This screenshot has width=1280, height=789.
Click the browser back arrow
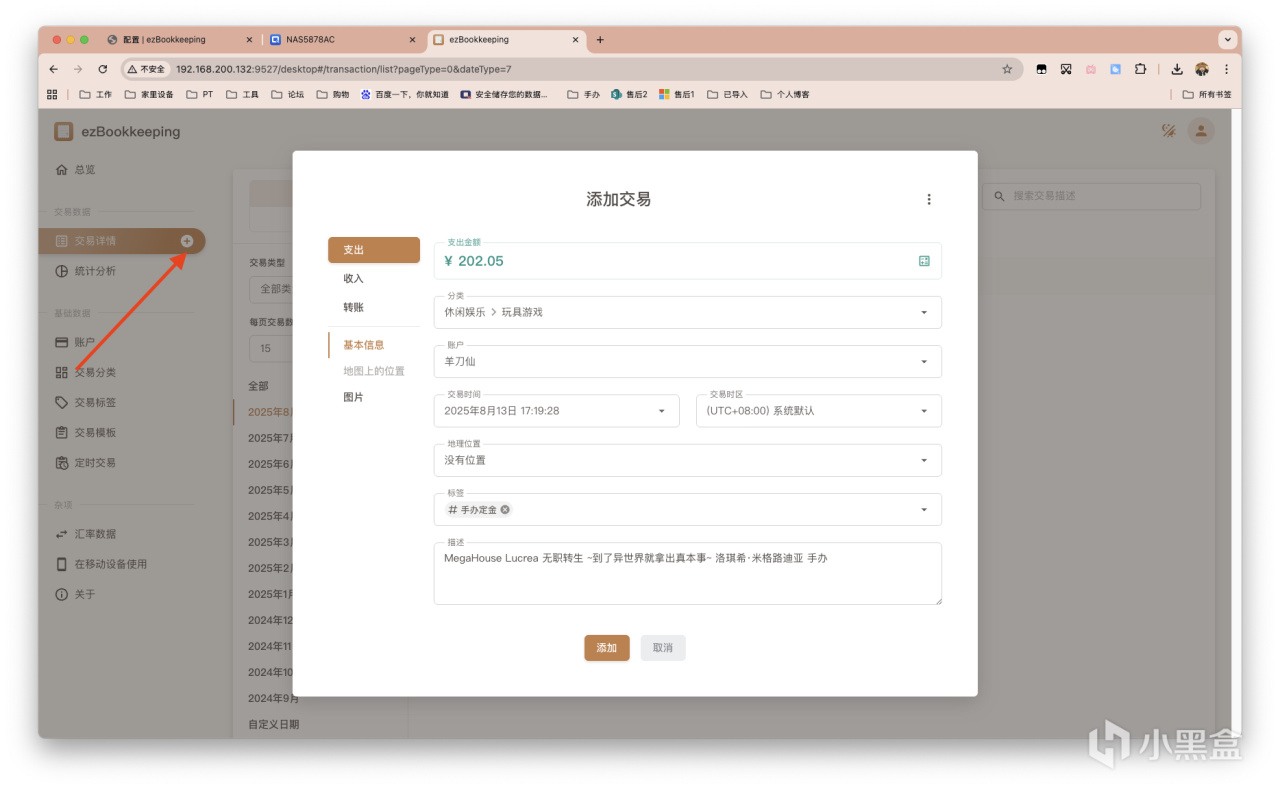click(53, 69)
